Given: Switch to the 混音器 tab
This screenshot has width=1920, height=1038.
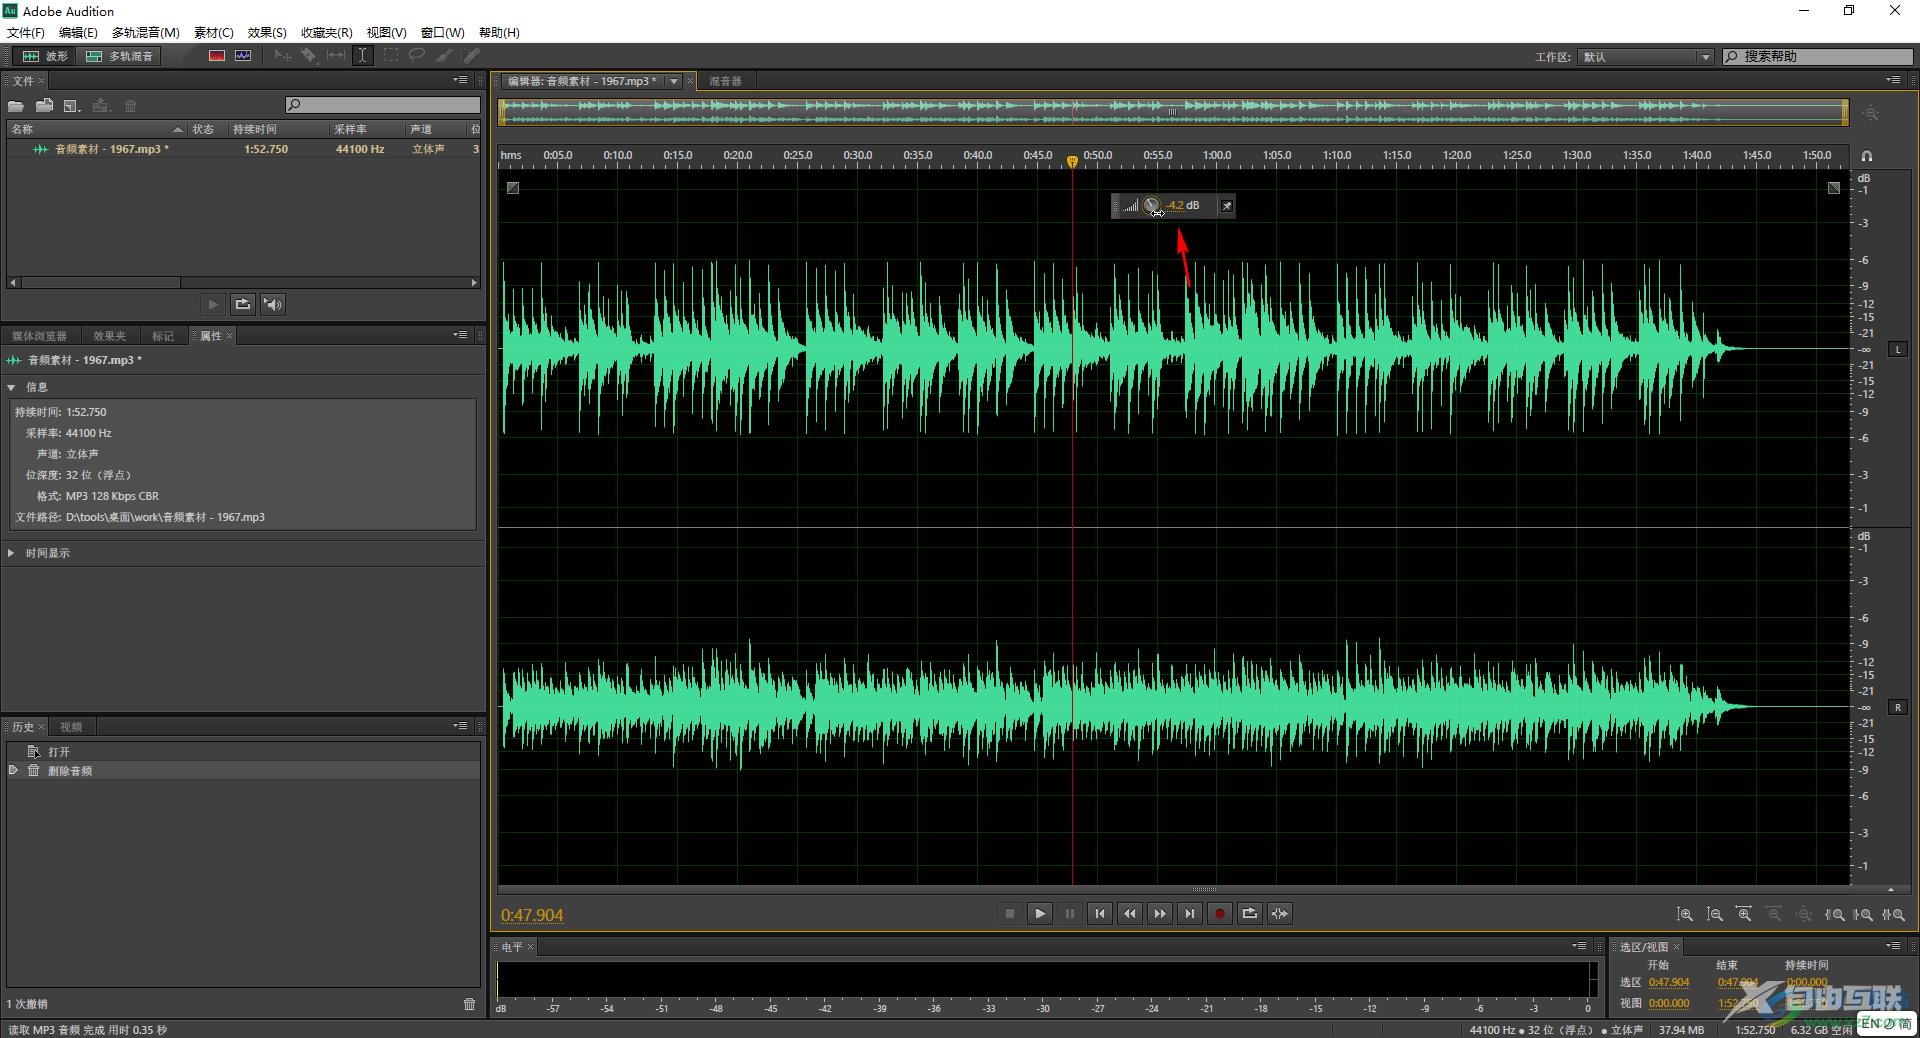Looking at the screenshot, I should click(x=726, y=81).
